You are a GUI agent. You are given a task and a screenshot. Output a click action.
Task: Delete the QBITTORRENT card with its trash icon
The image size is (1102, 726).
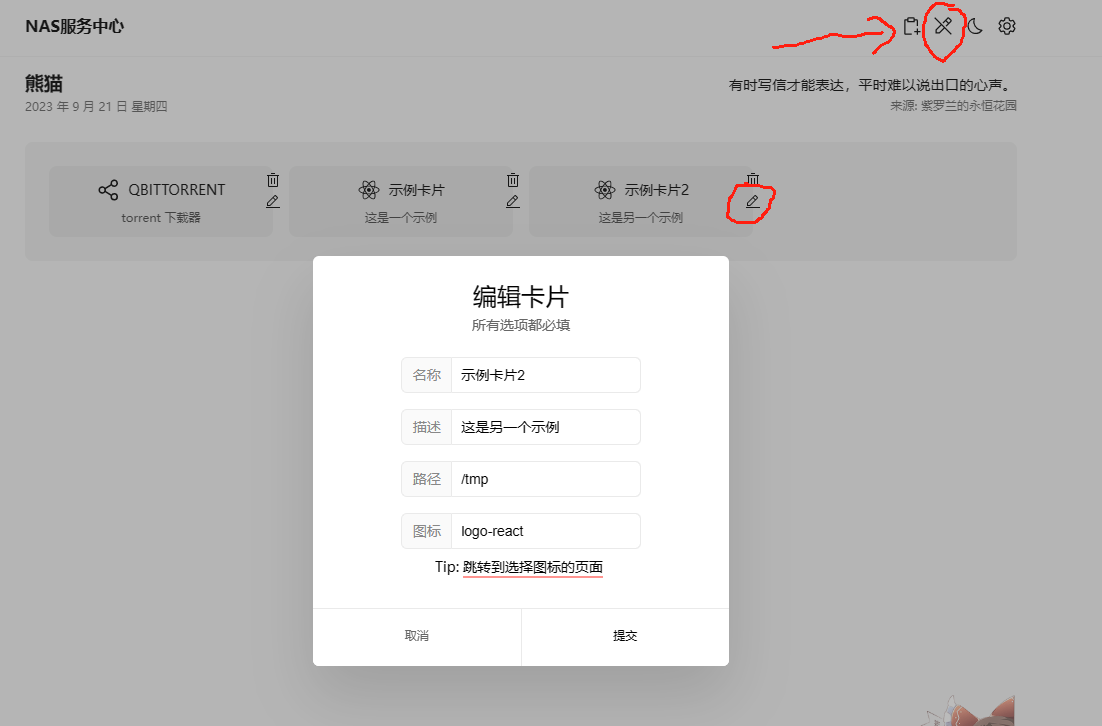pyautogui.click(x=273, y=180)
